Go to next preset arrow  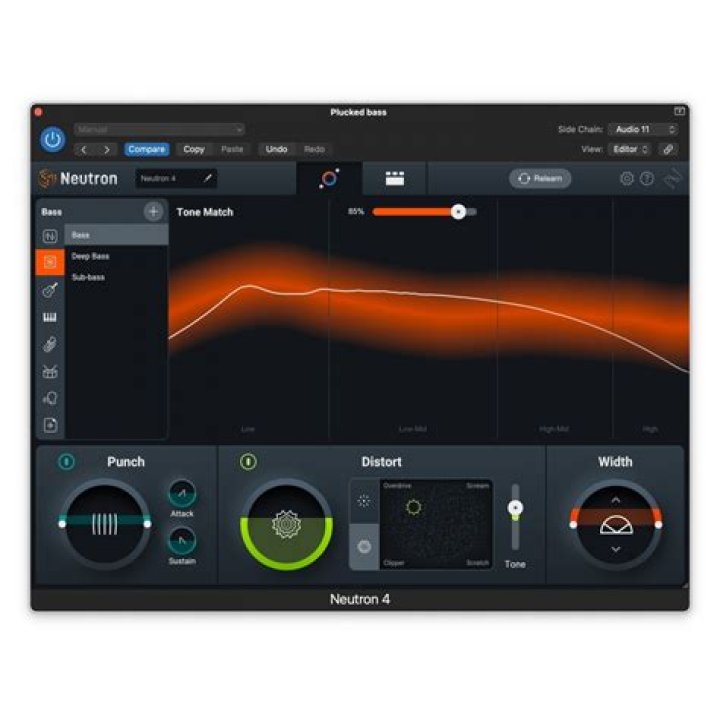[x=107, y=149]
